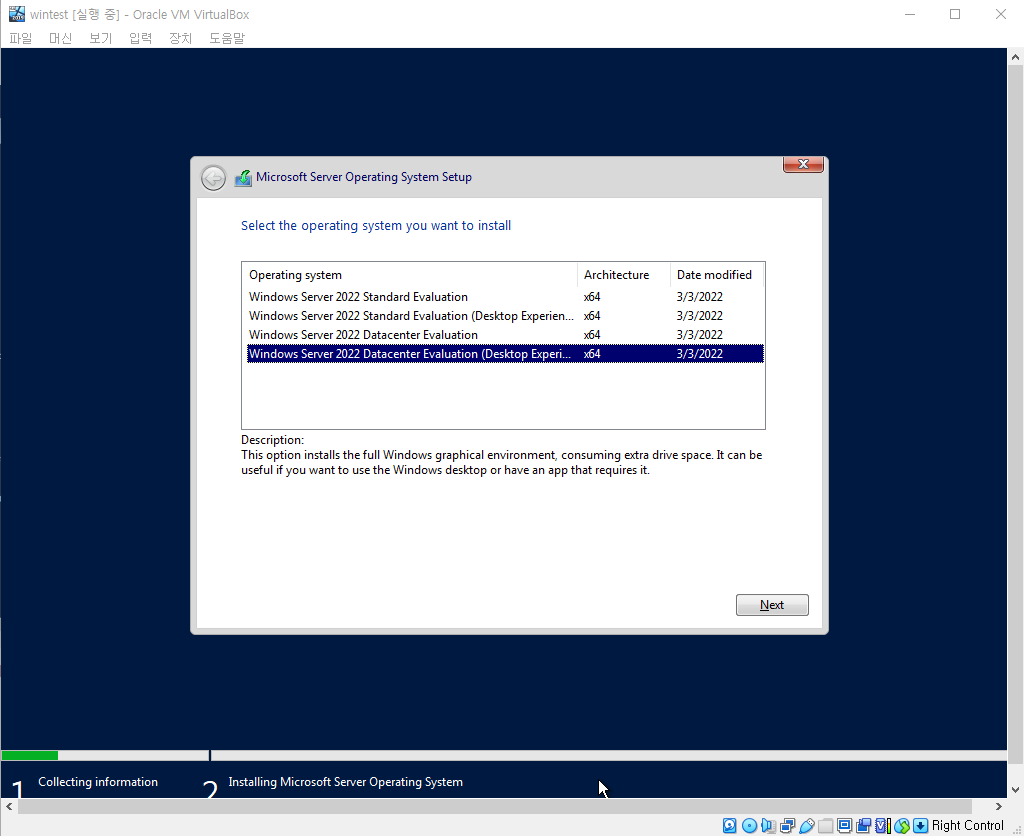The height and width of the screenshot is (836, 1024).
Task: Open the 보기 menu
Action: [x=101, y=38]
